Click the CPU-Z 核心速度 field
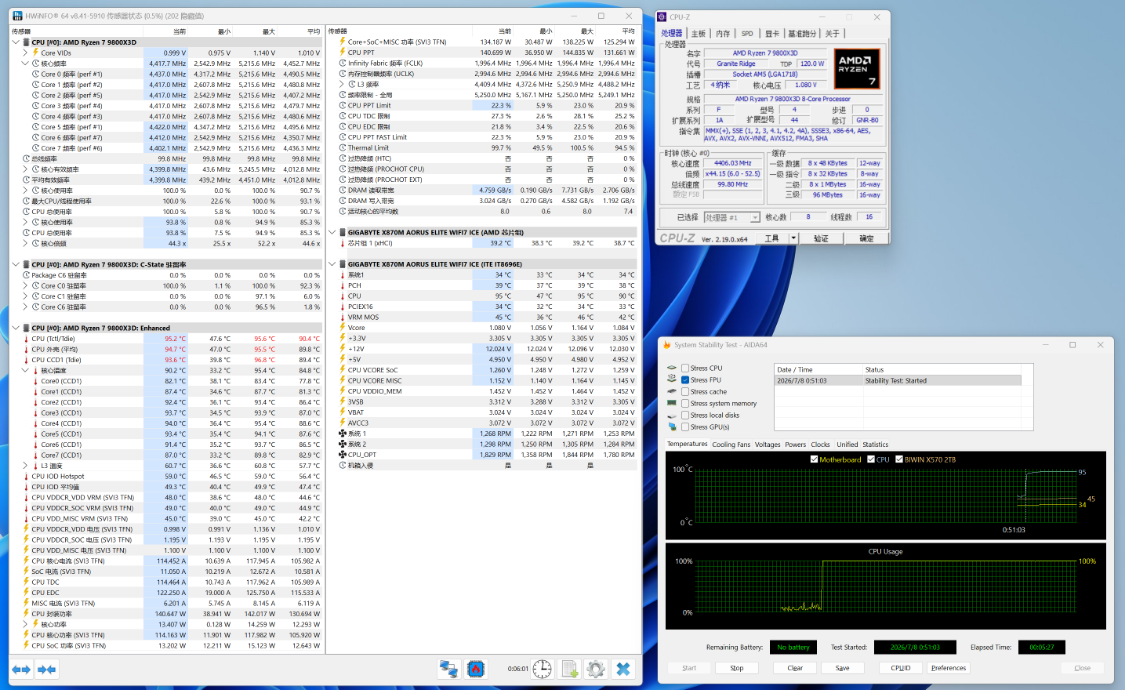This screenshot has height=690, width=1125. 733,163
